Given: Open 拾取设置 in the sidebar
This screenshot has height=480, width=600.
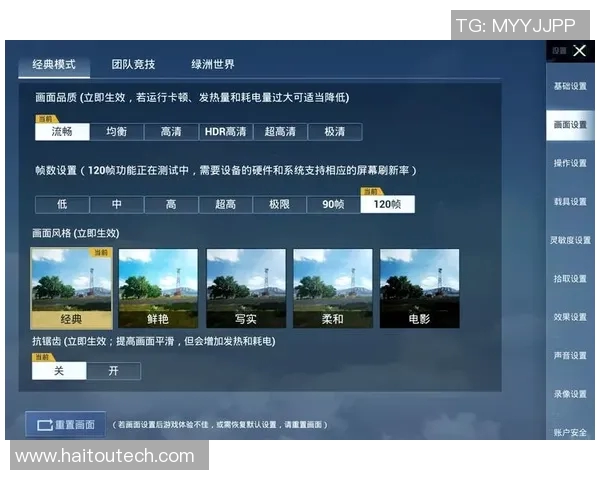Looking at the screenshot, I should click(570, 279).
